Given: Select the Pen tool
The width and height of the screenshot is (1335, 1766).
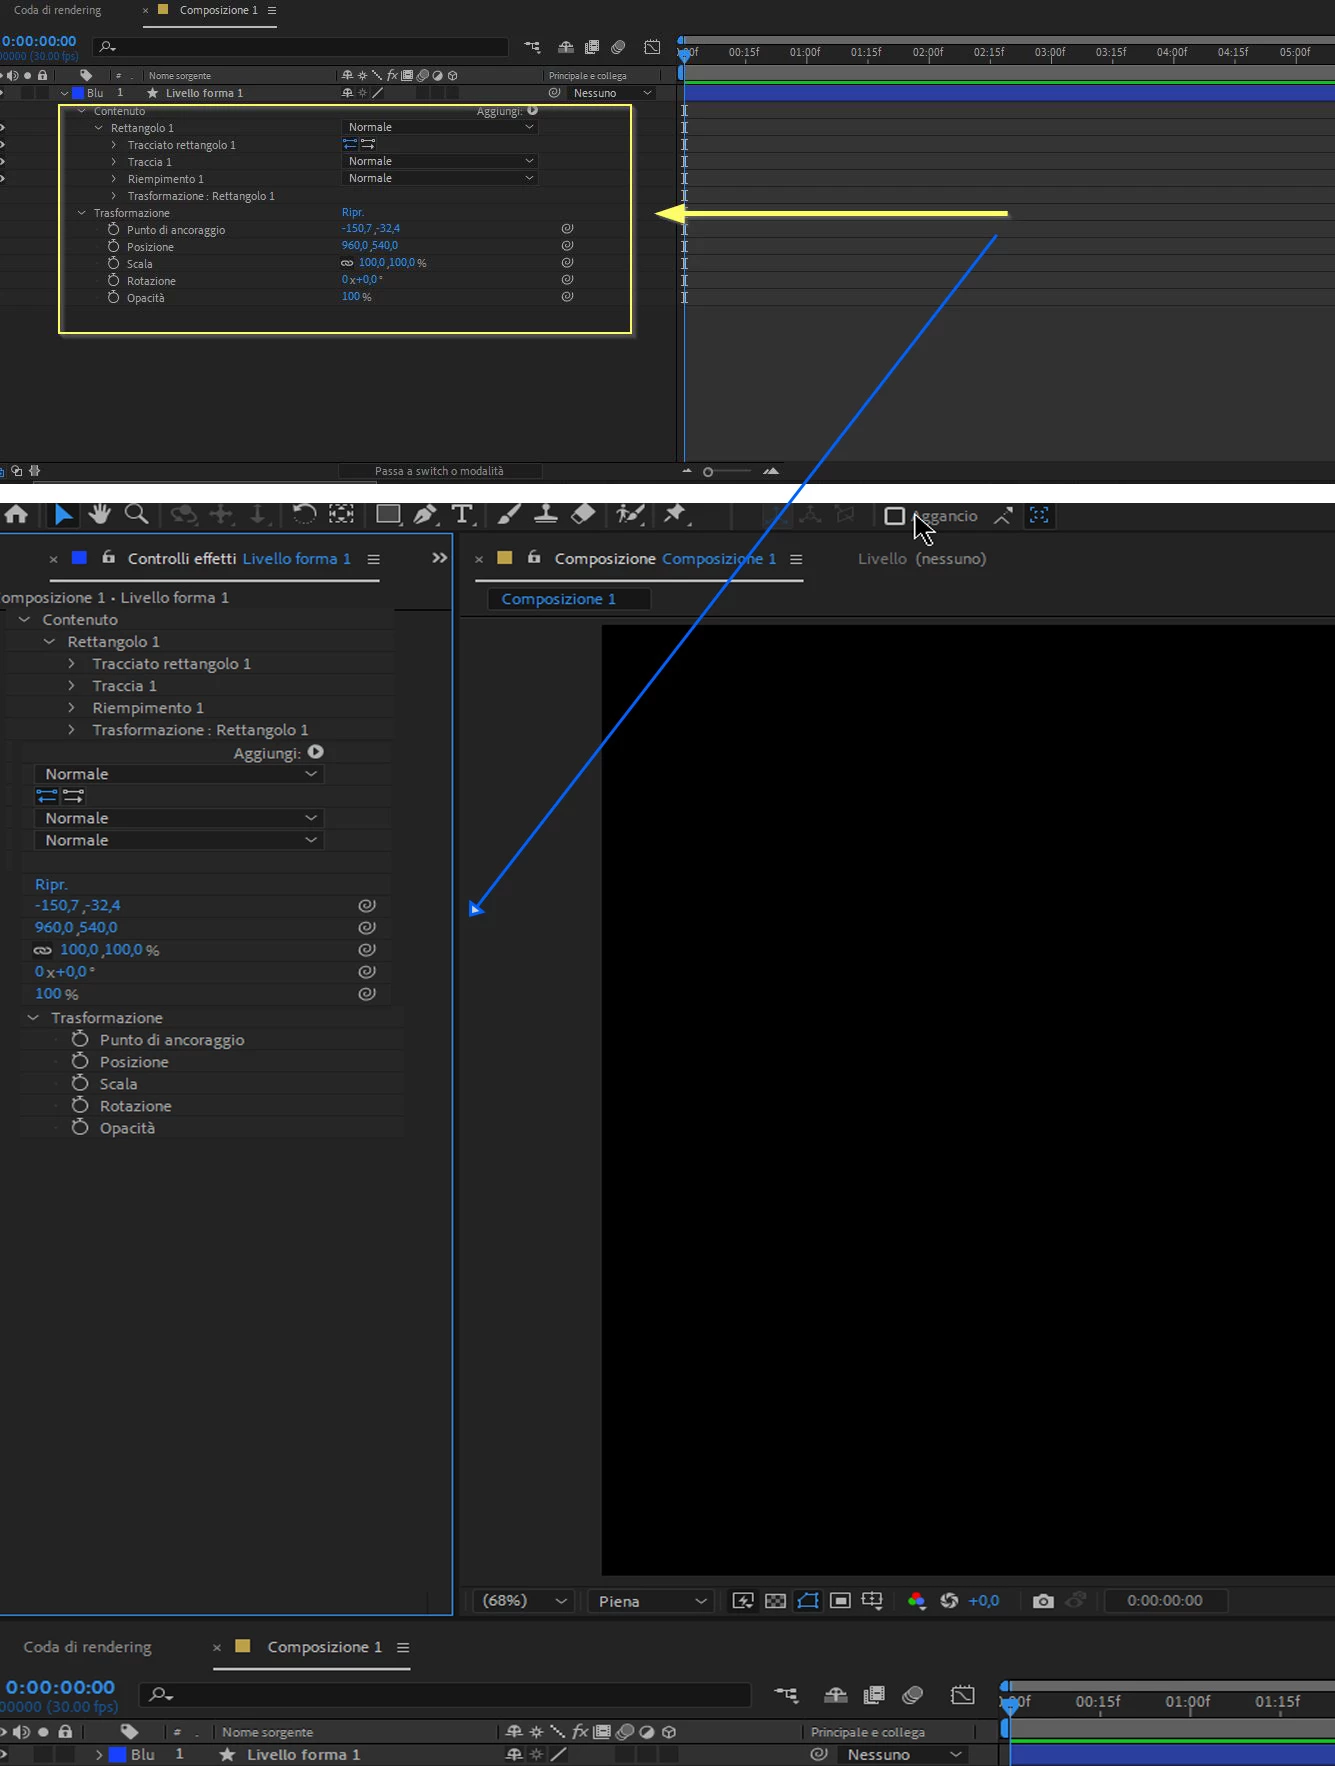Looking at the screenshot, I should click(x=425, y=514).
